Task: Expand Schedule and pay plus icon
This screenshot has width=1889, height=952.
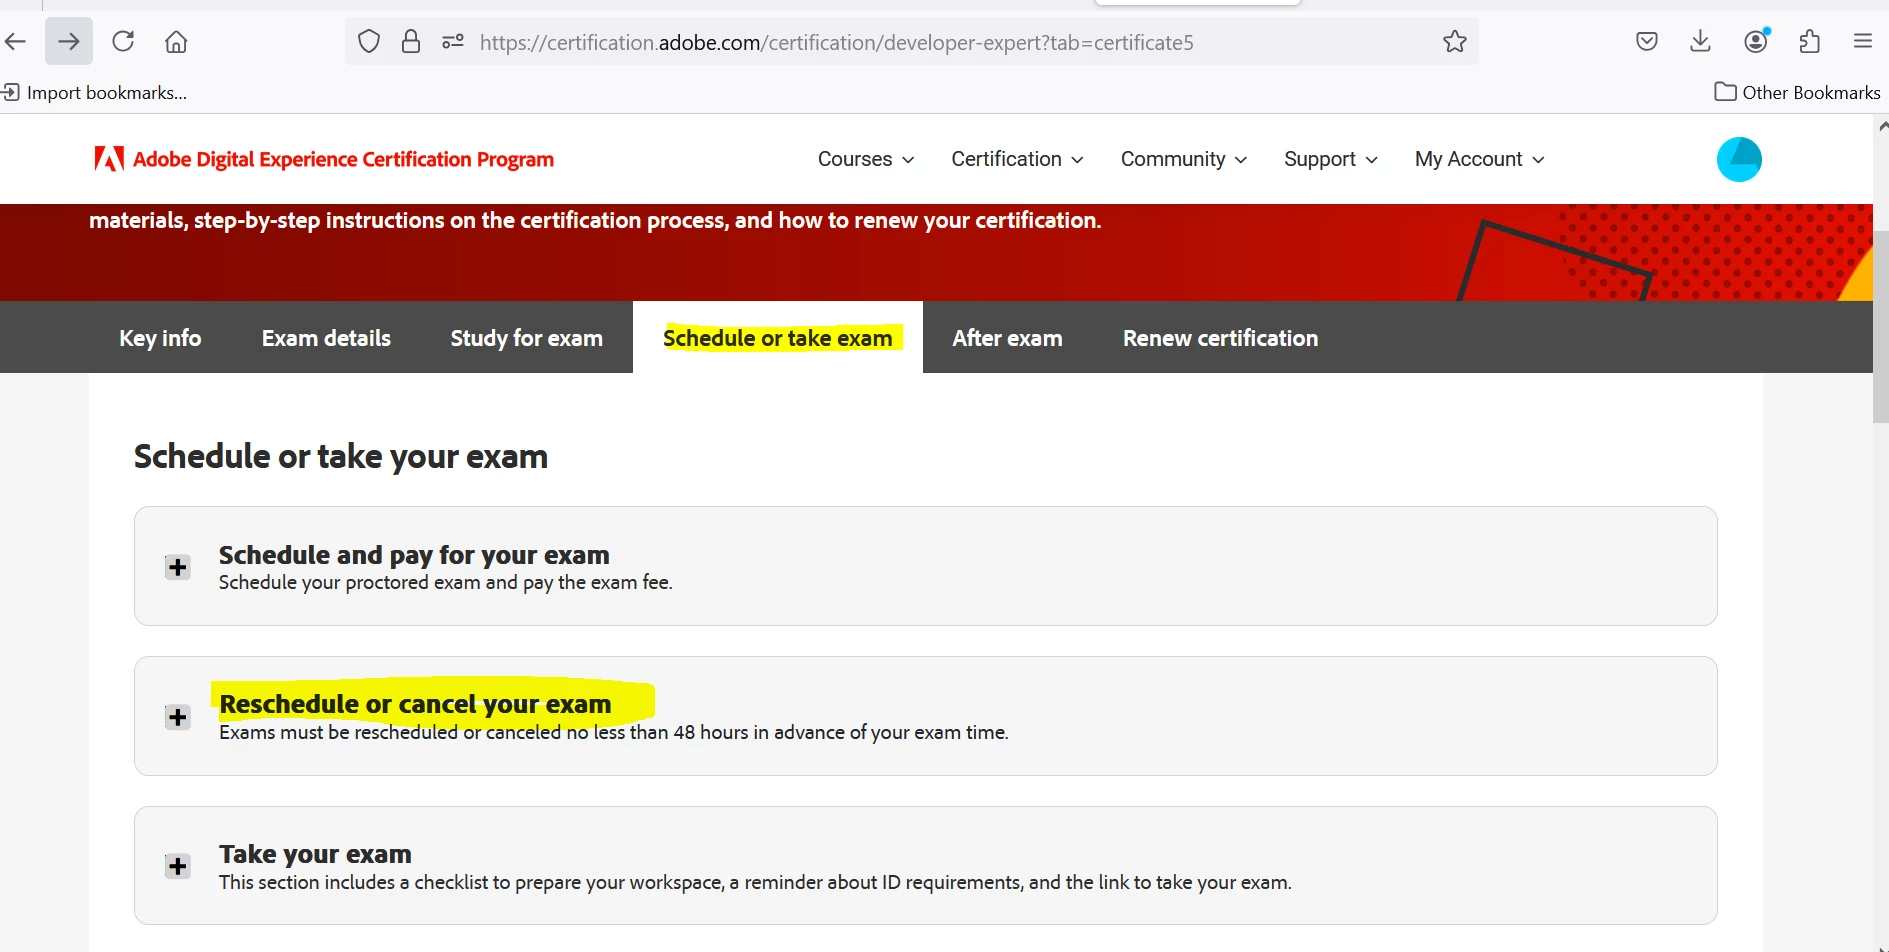Action: (x=178, y=567)
